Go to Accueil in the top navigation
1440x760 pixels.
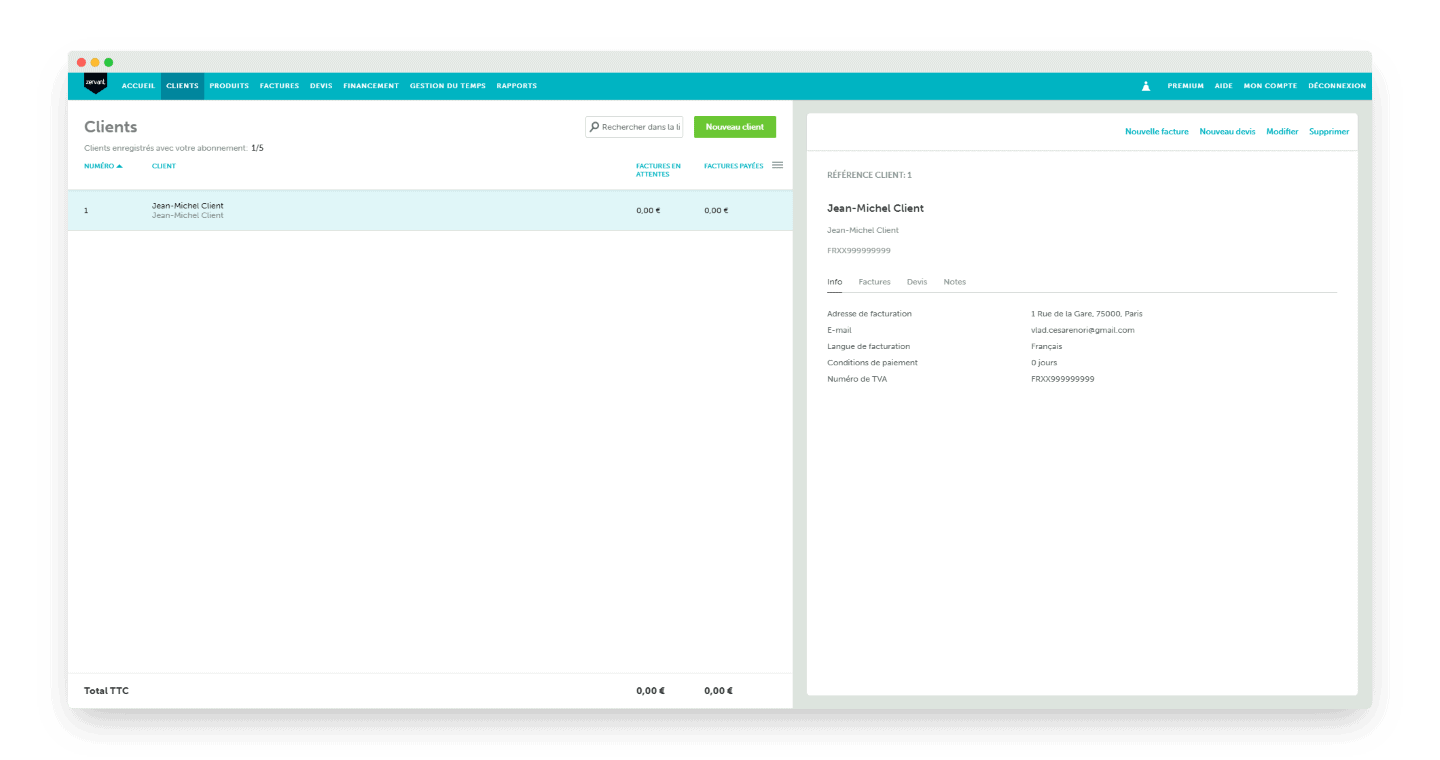tap(138, 86)
